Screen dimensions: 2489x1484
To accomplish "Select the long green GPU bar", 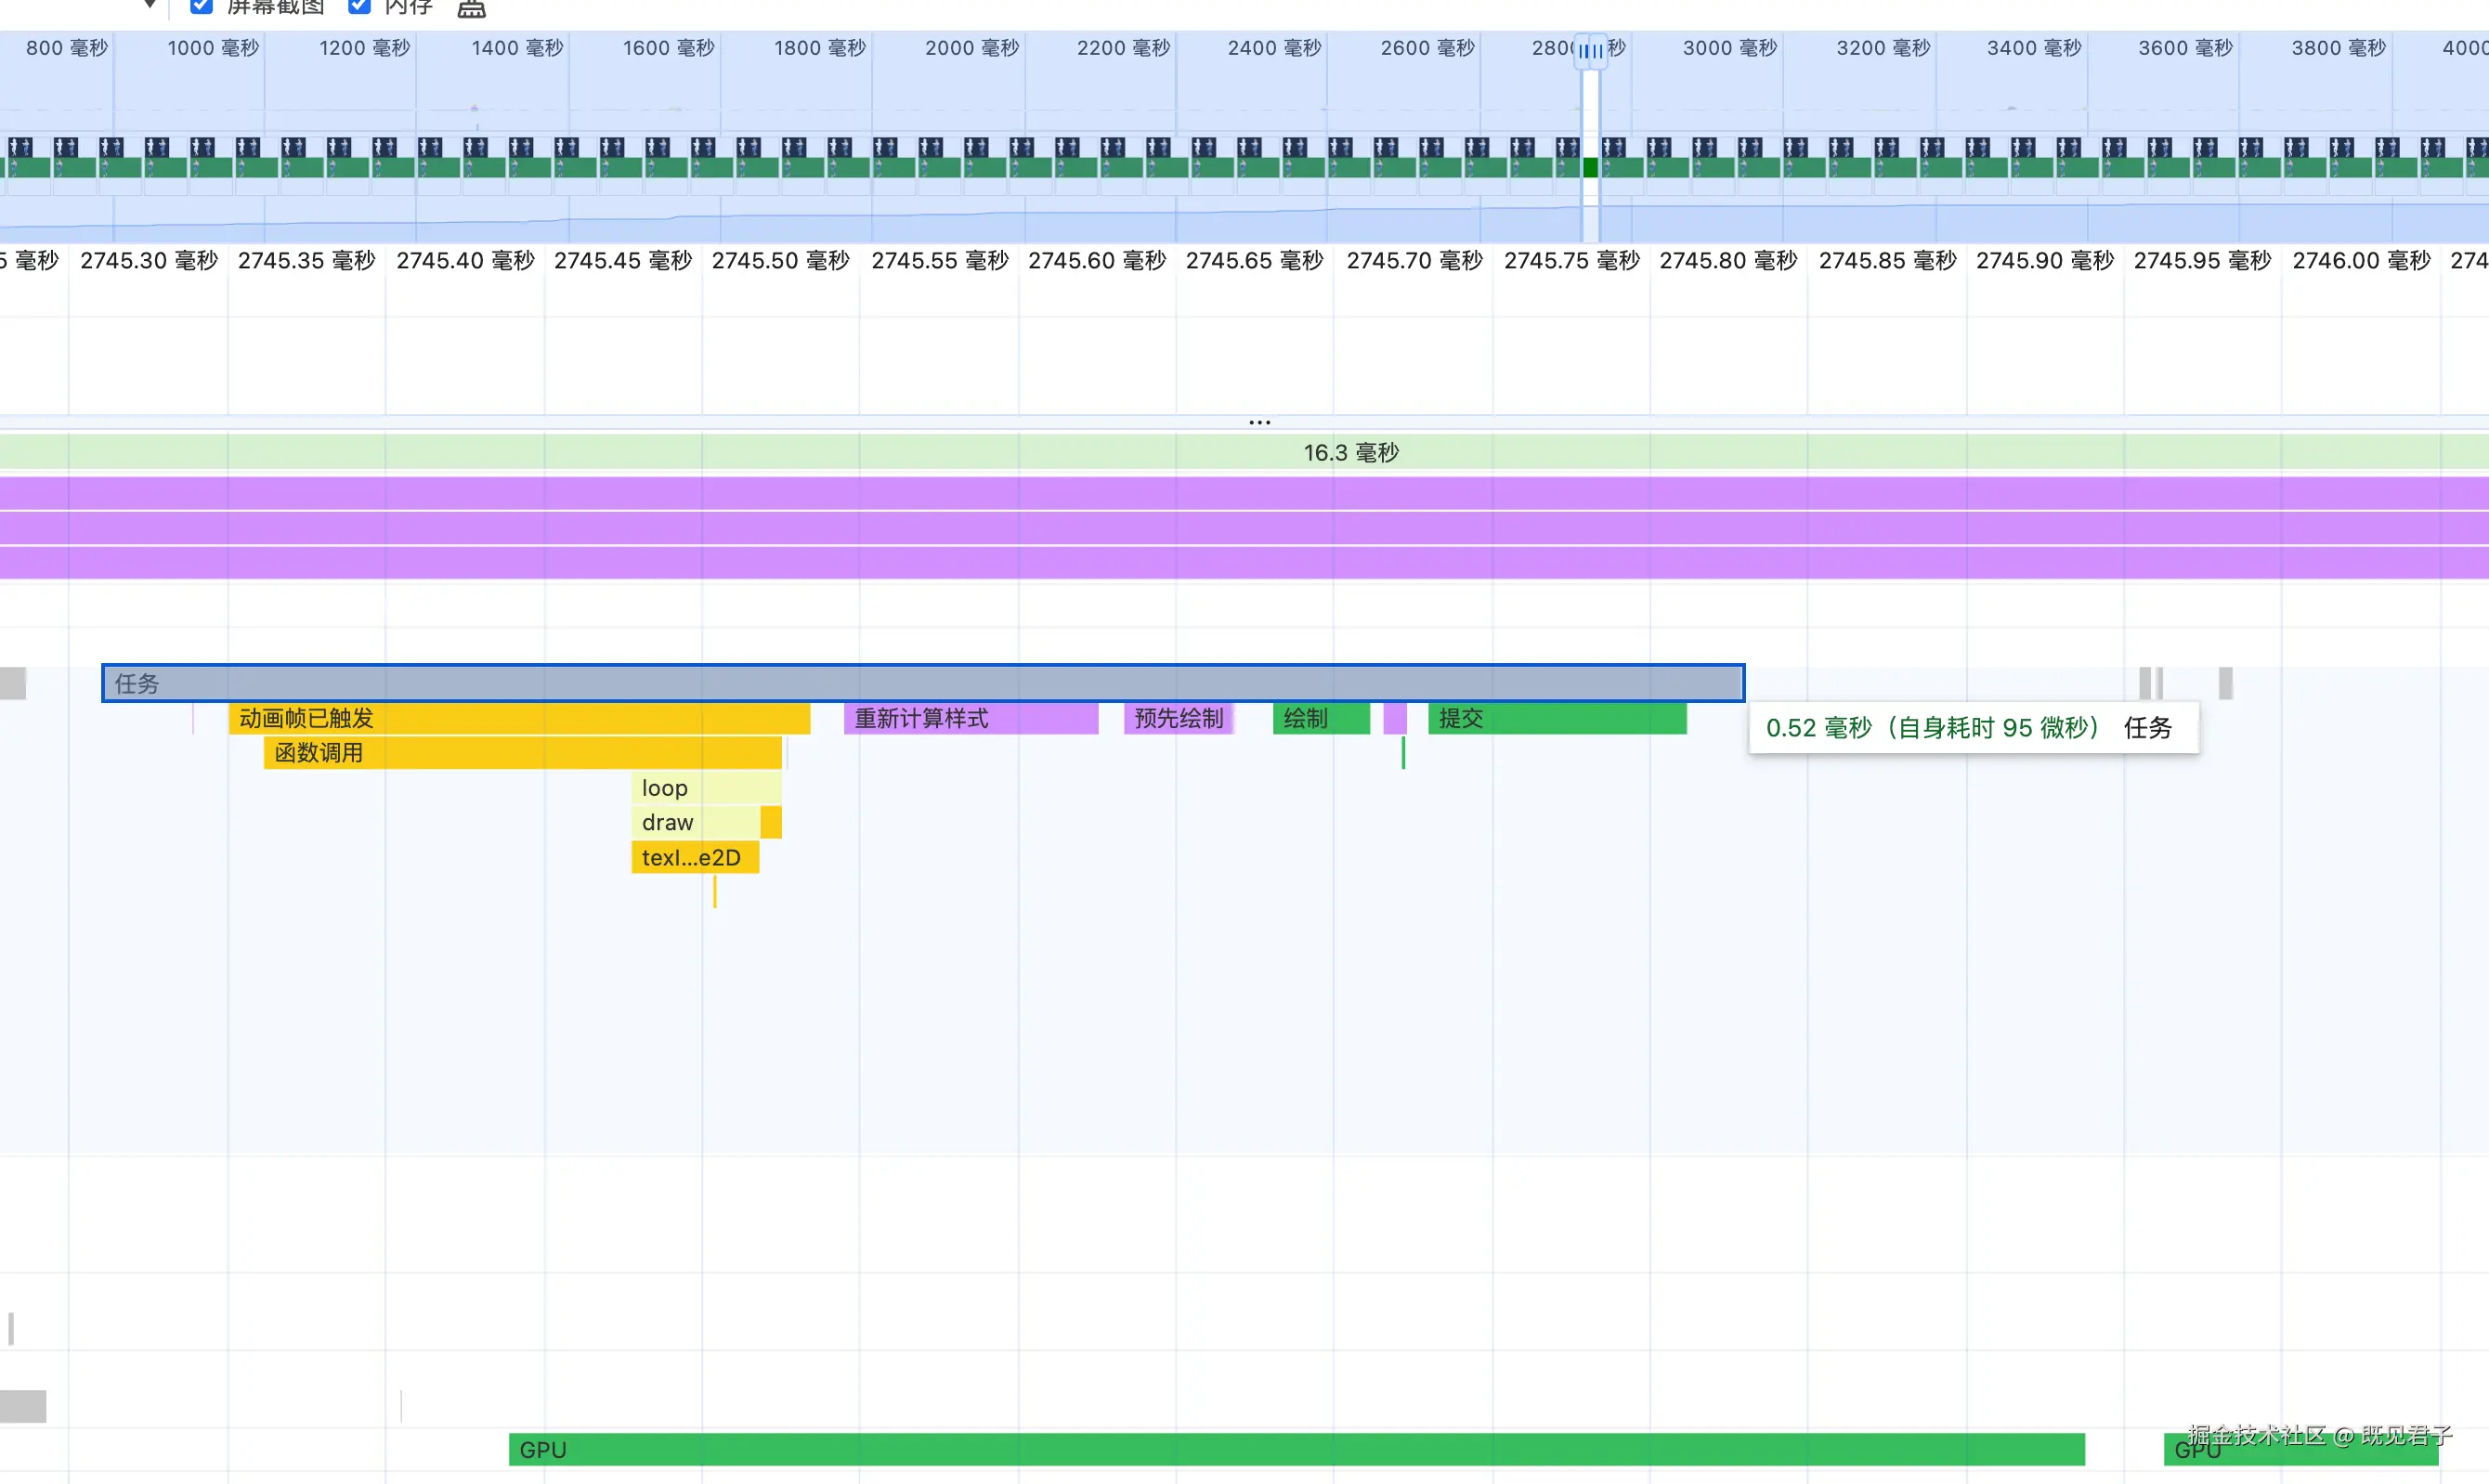I will (1296, 1449).
